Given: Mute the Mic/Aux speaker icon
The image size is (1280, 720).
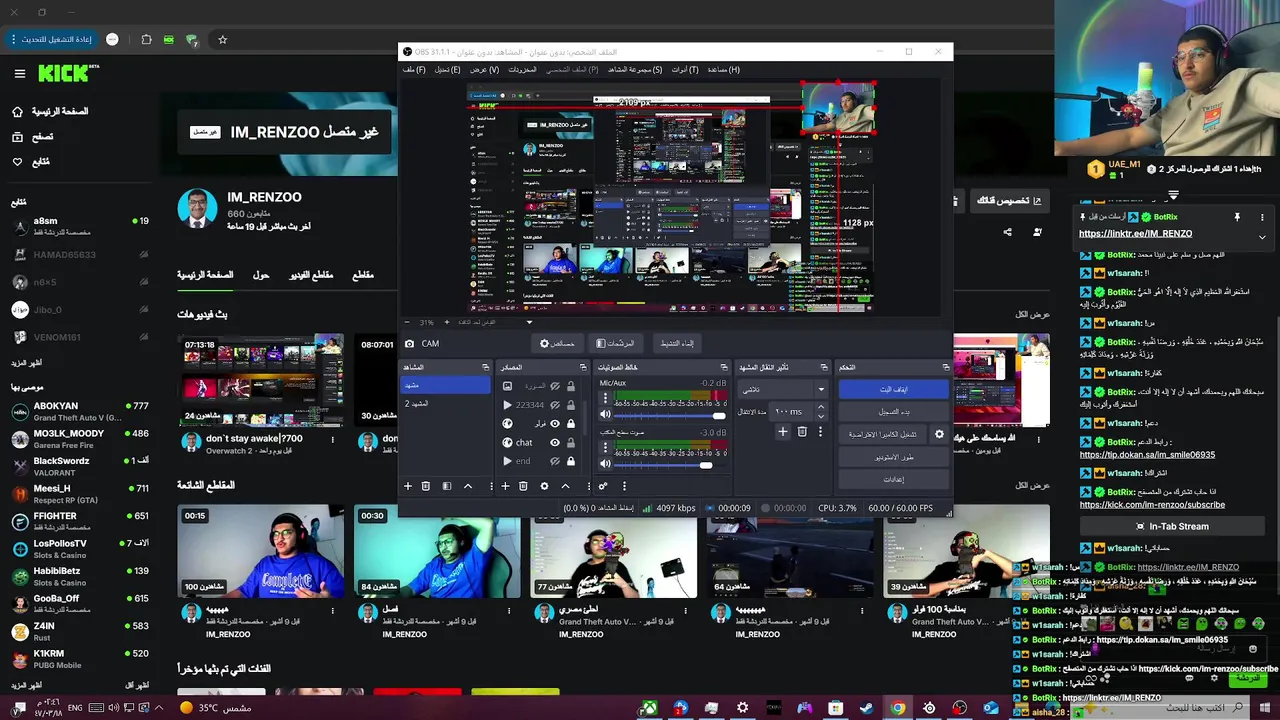Looking at the screenshot, I should [x=605, y=414].
